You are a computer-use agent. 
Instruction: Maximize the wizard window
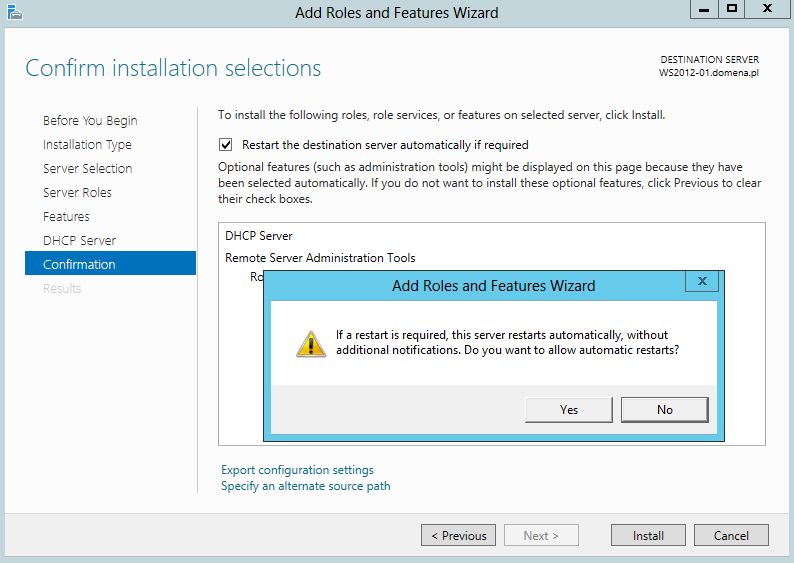tap(732, 9)
